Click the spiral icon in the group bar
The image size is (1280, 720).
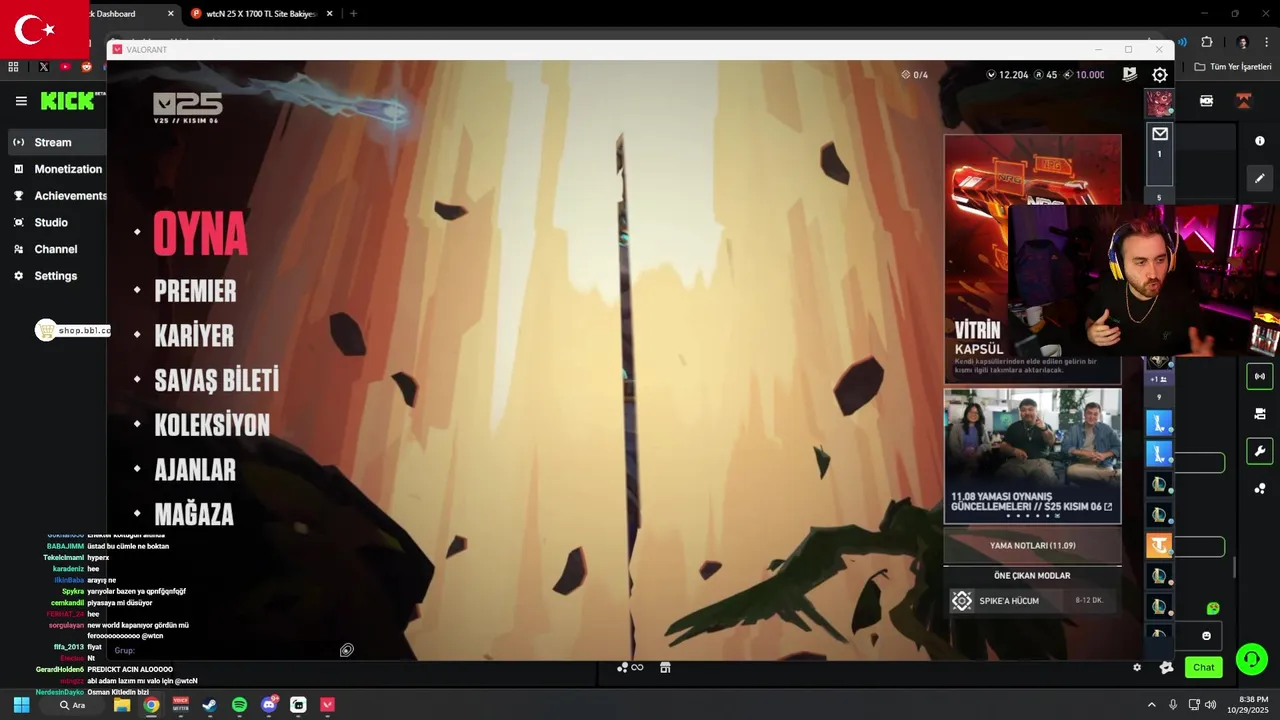click(346, 650)
